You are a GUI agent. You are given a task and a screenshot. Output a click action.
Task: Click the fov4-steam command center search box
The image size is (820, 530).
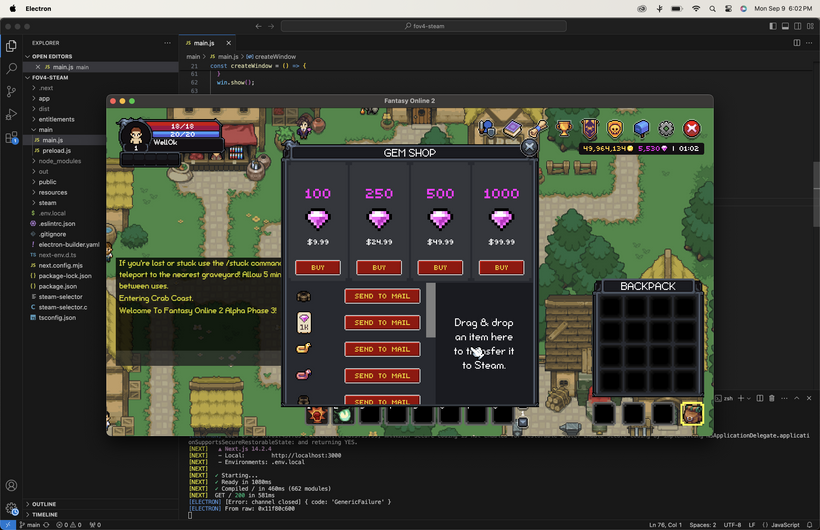click(x=424, y=26)
